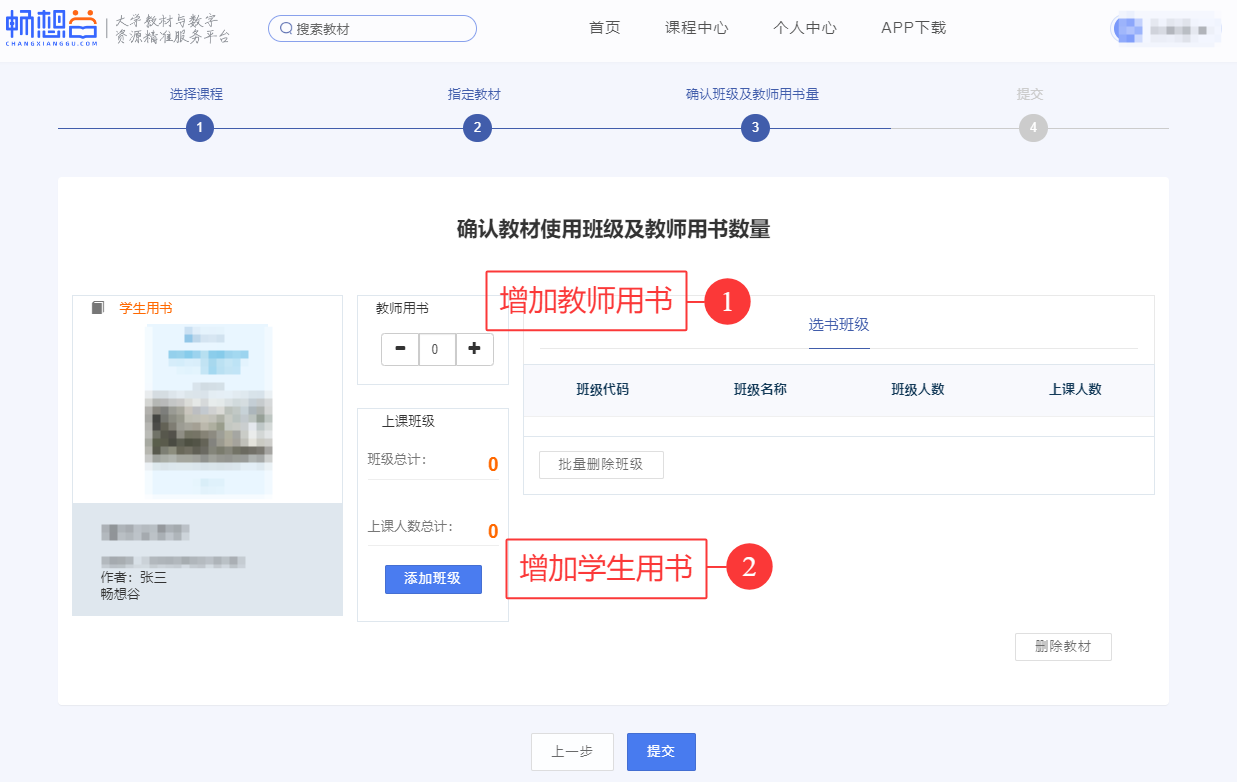Screen dimensions: 1237x782
Task: Click the 删除教材 button
Action: tap(1063, 647)
